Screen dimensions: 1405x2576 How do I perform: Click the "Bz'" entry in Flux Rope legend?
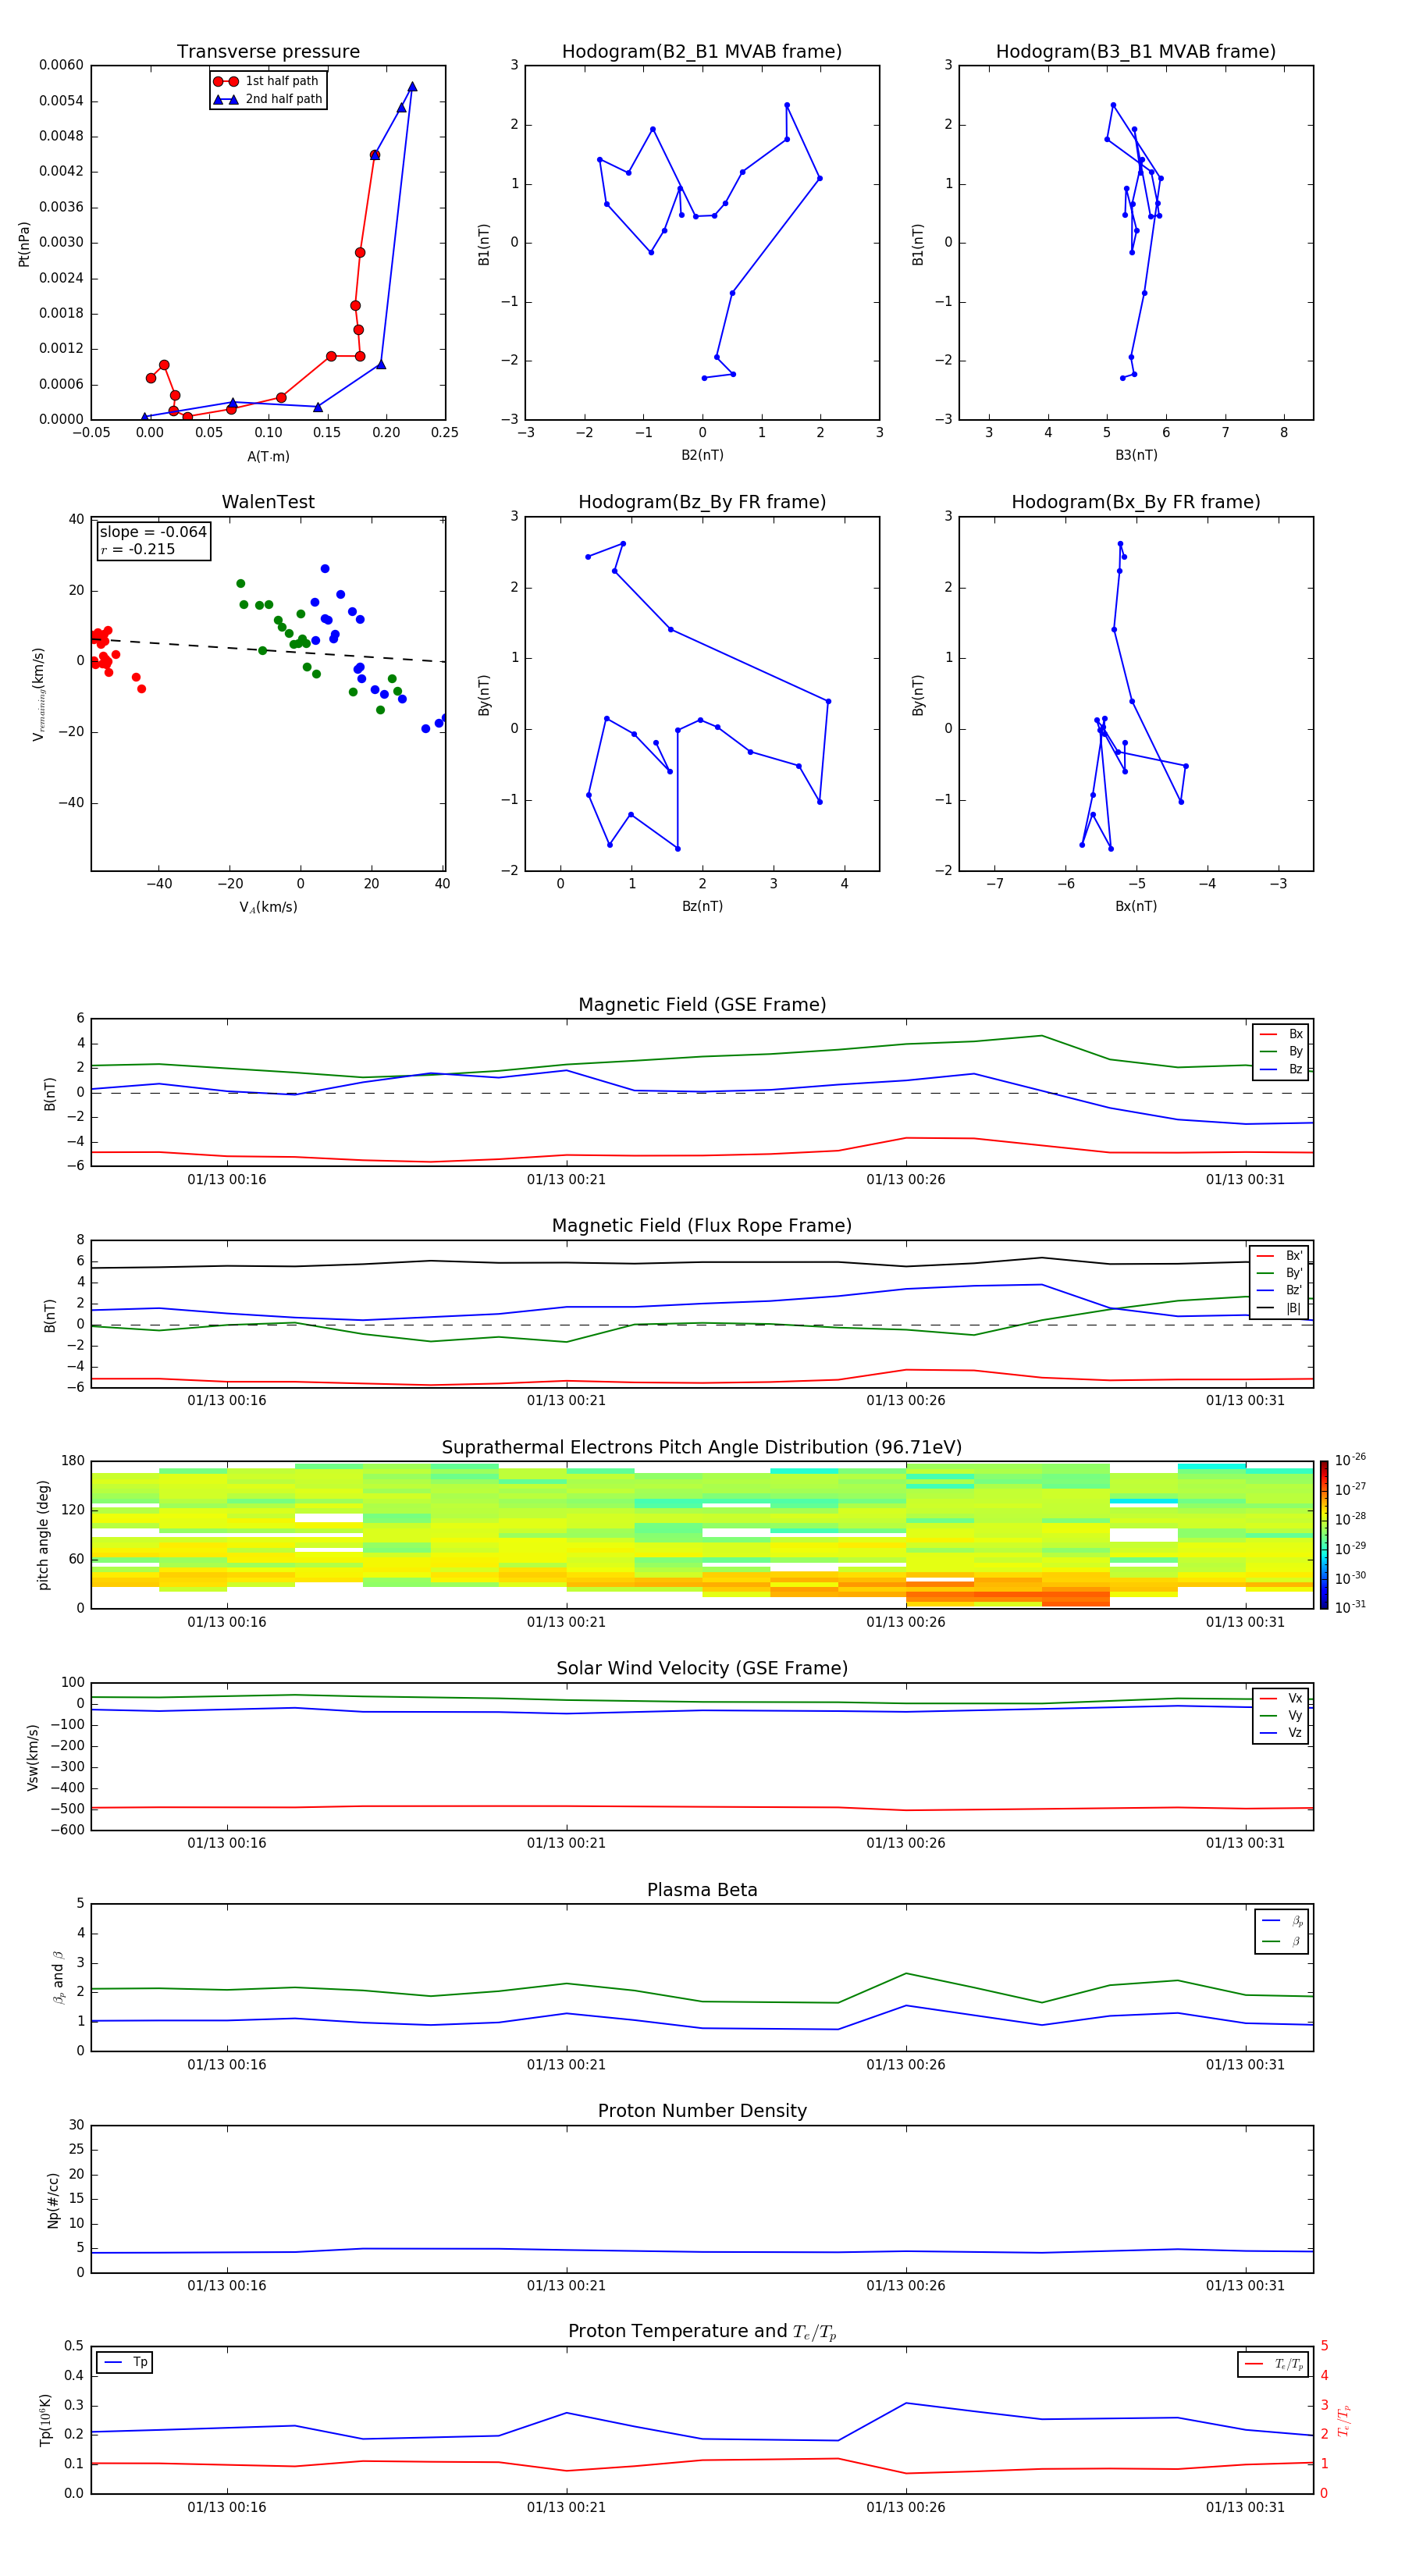1279,1291
